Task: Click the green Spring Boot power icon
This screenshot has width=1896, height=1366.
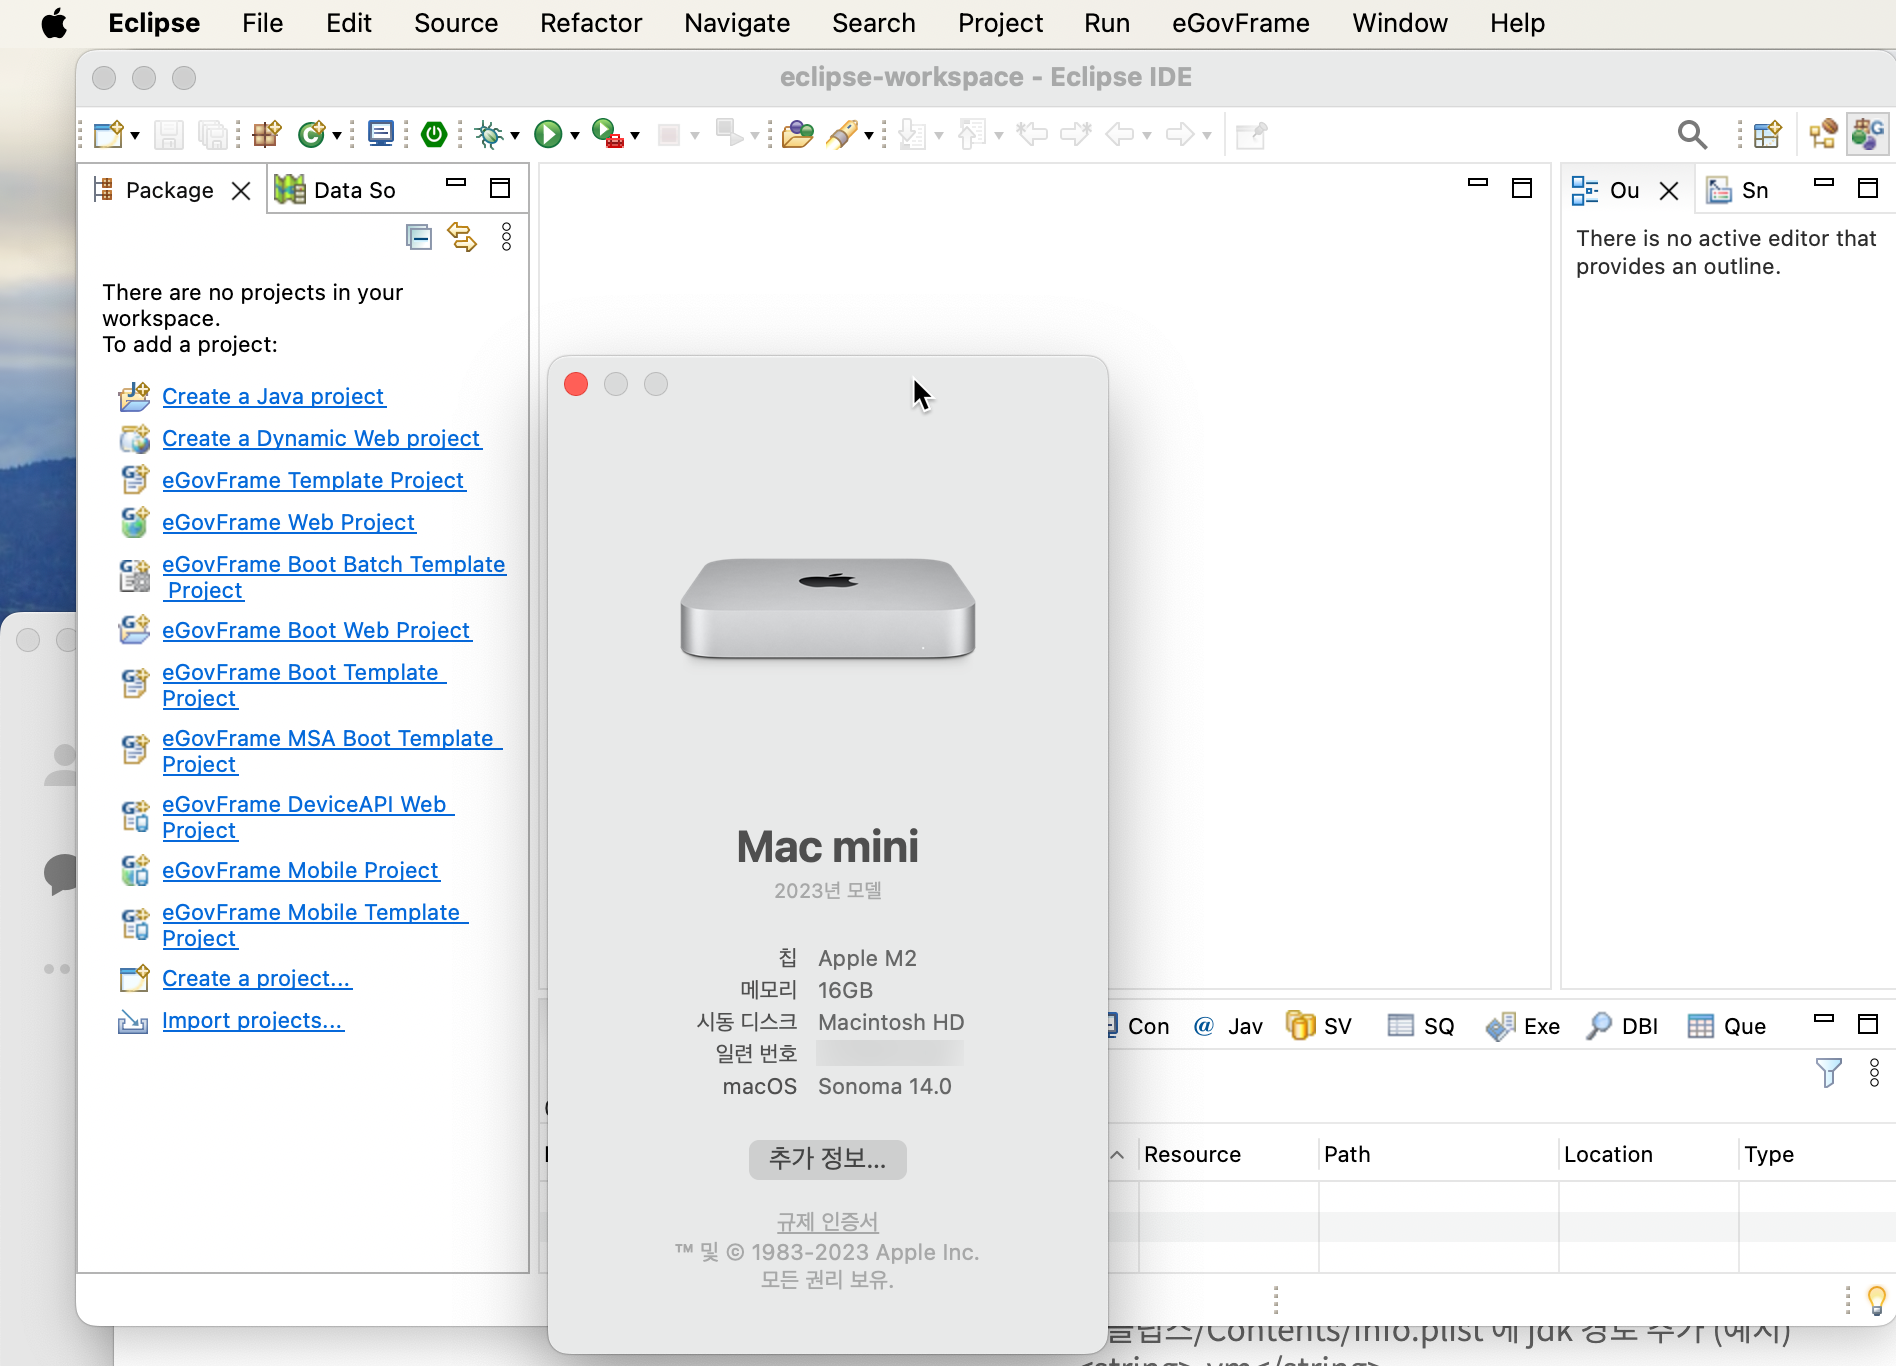Action: 434,134
